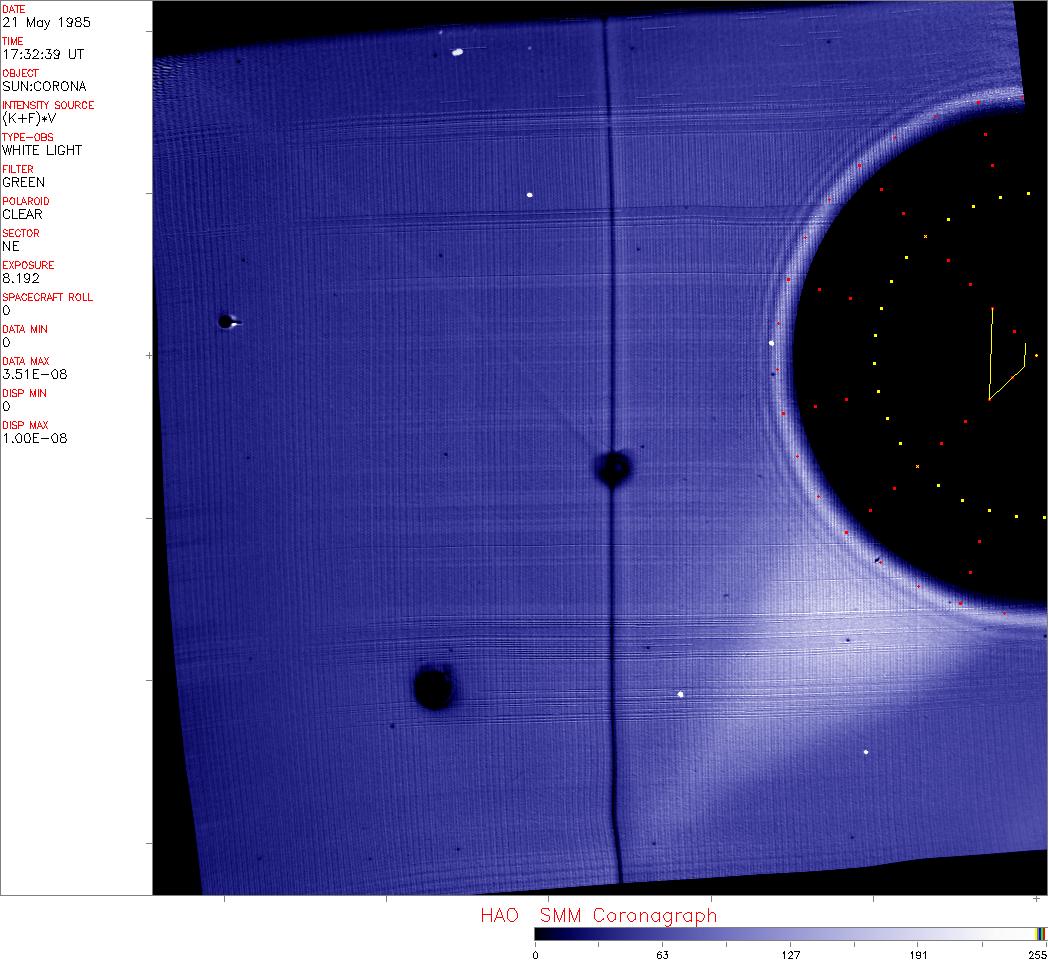Select the exposure value 8.192
The width and height of the screenshot is (1048, 960).
pos(20,278)
